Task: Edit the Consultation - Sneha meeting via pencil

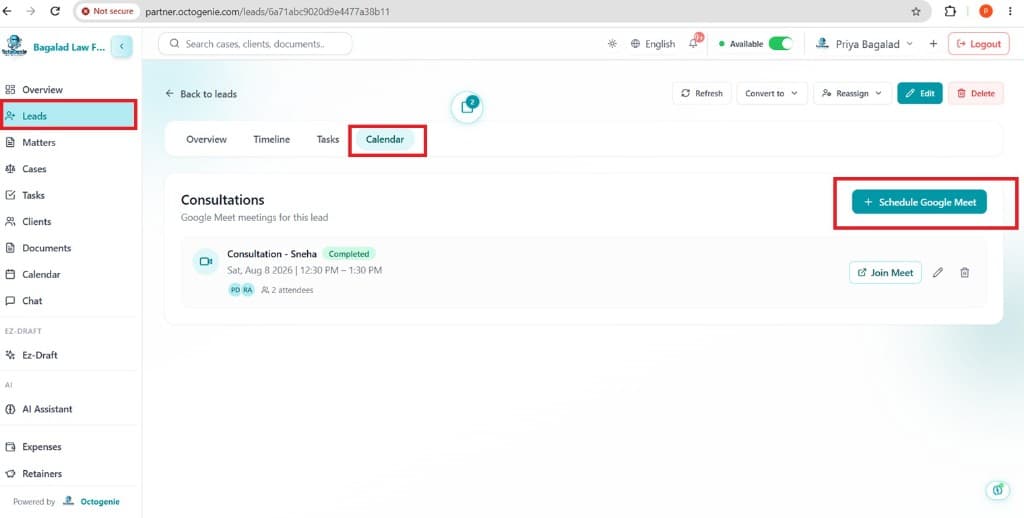Action: pyautogui.click(x=938, y=272)
